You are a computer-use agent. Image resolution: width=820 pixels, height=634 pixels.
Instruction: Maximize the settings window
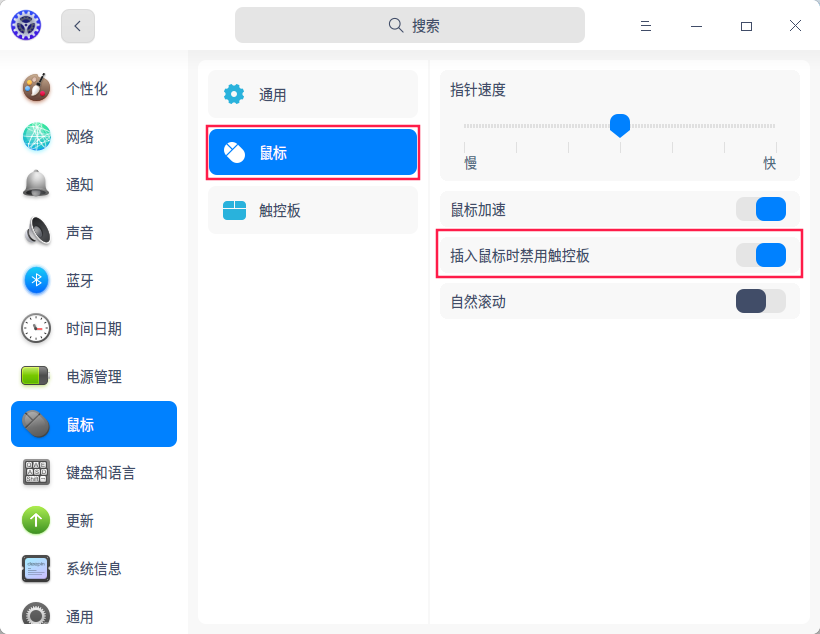point(746,26)
